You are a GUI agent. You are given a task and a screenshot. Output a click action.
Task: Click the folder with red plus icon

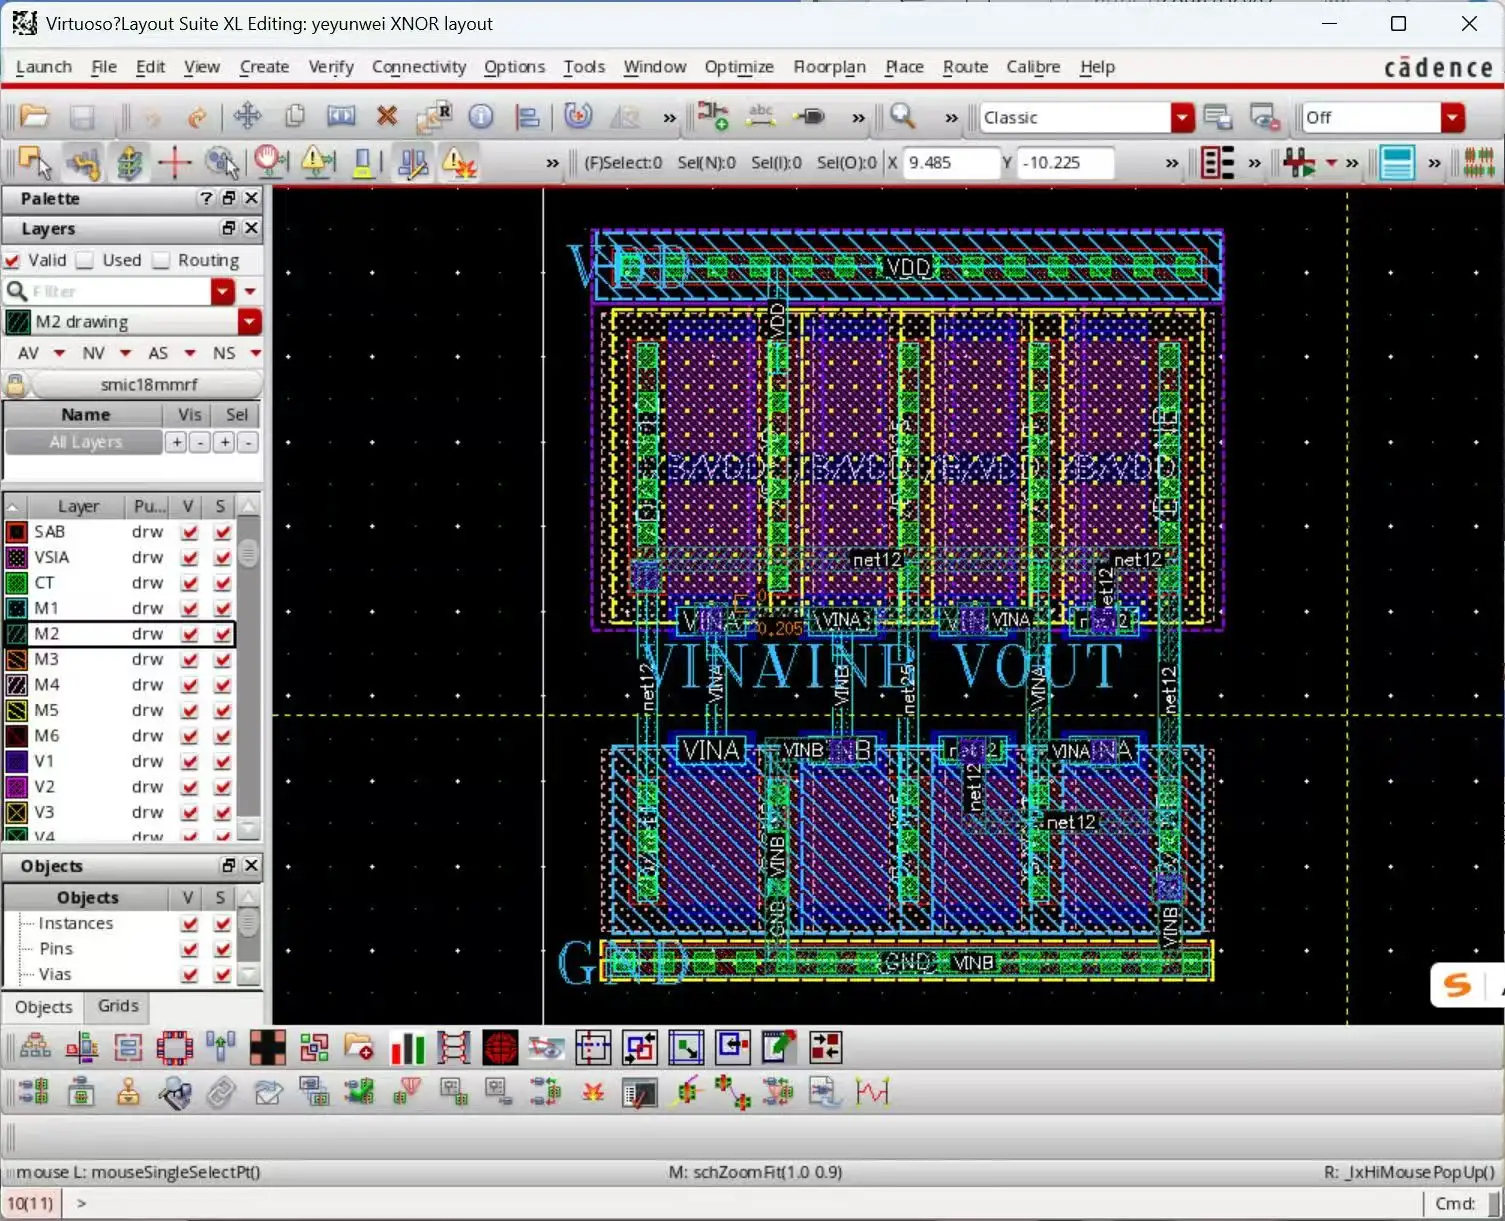[x=359, y=1047]
